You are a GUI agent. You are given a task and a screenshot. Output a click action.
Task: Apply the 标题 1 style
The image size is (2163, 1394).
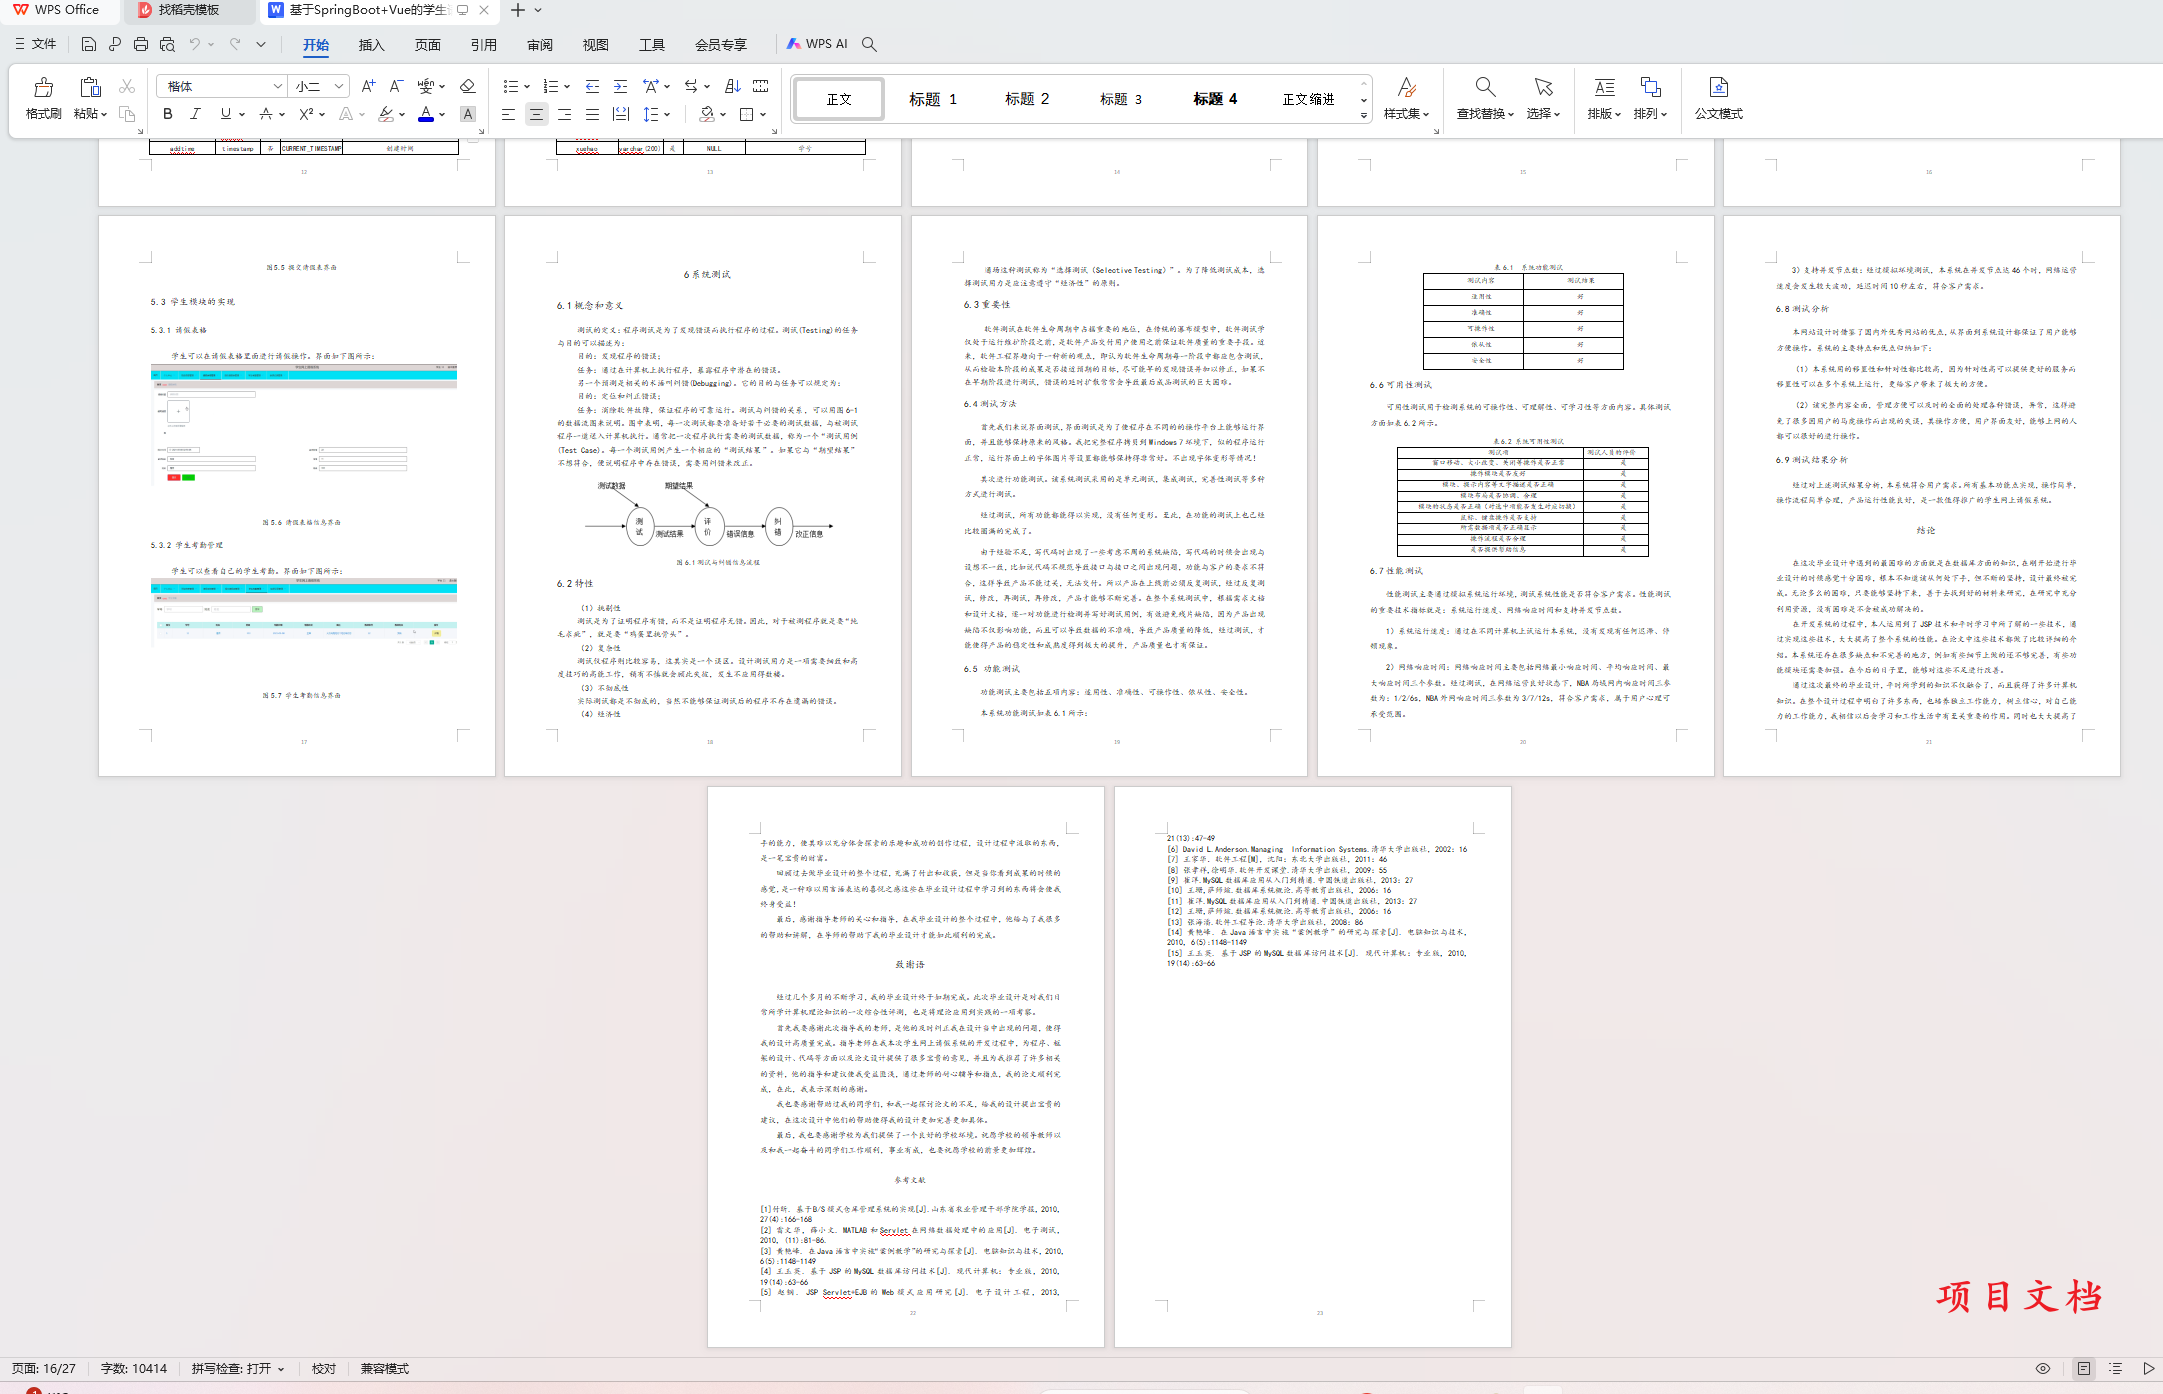click(x=932, y=99)
